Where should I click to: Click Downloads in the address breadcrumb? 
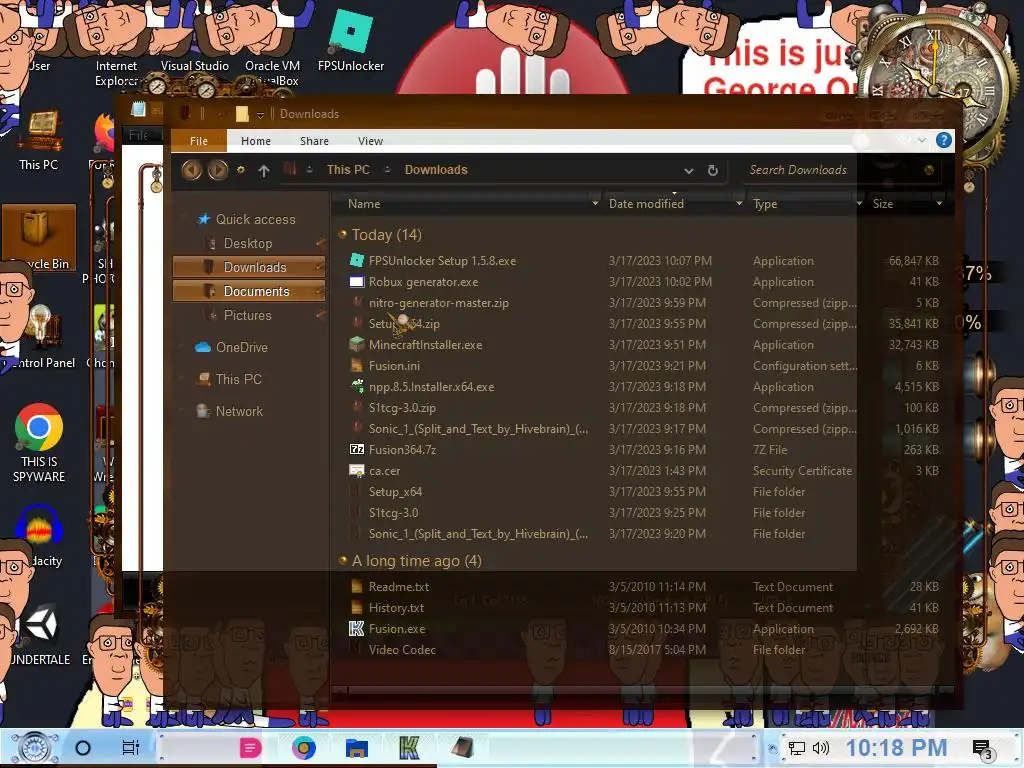pos(436,170)
